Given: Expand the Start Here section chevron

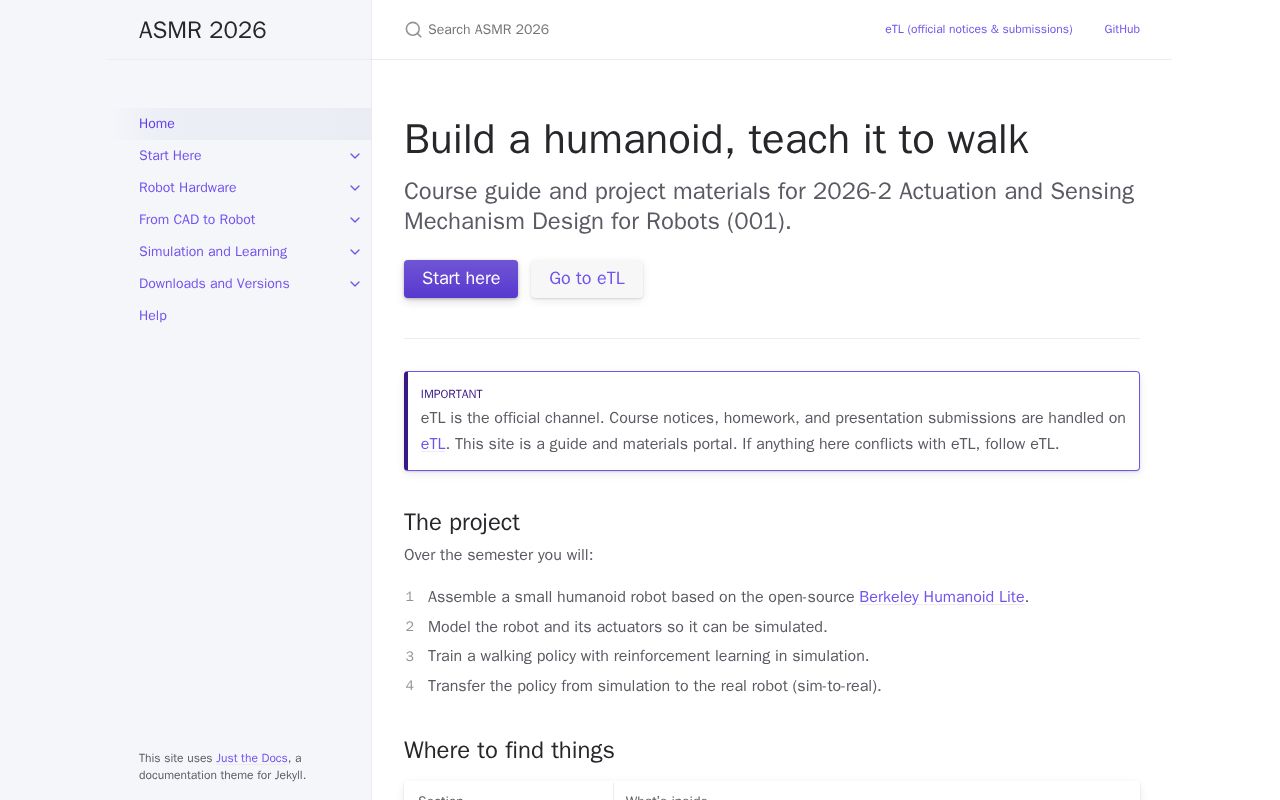Looking at the screenshot, I should click(355, 156).
